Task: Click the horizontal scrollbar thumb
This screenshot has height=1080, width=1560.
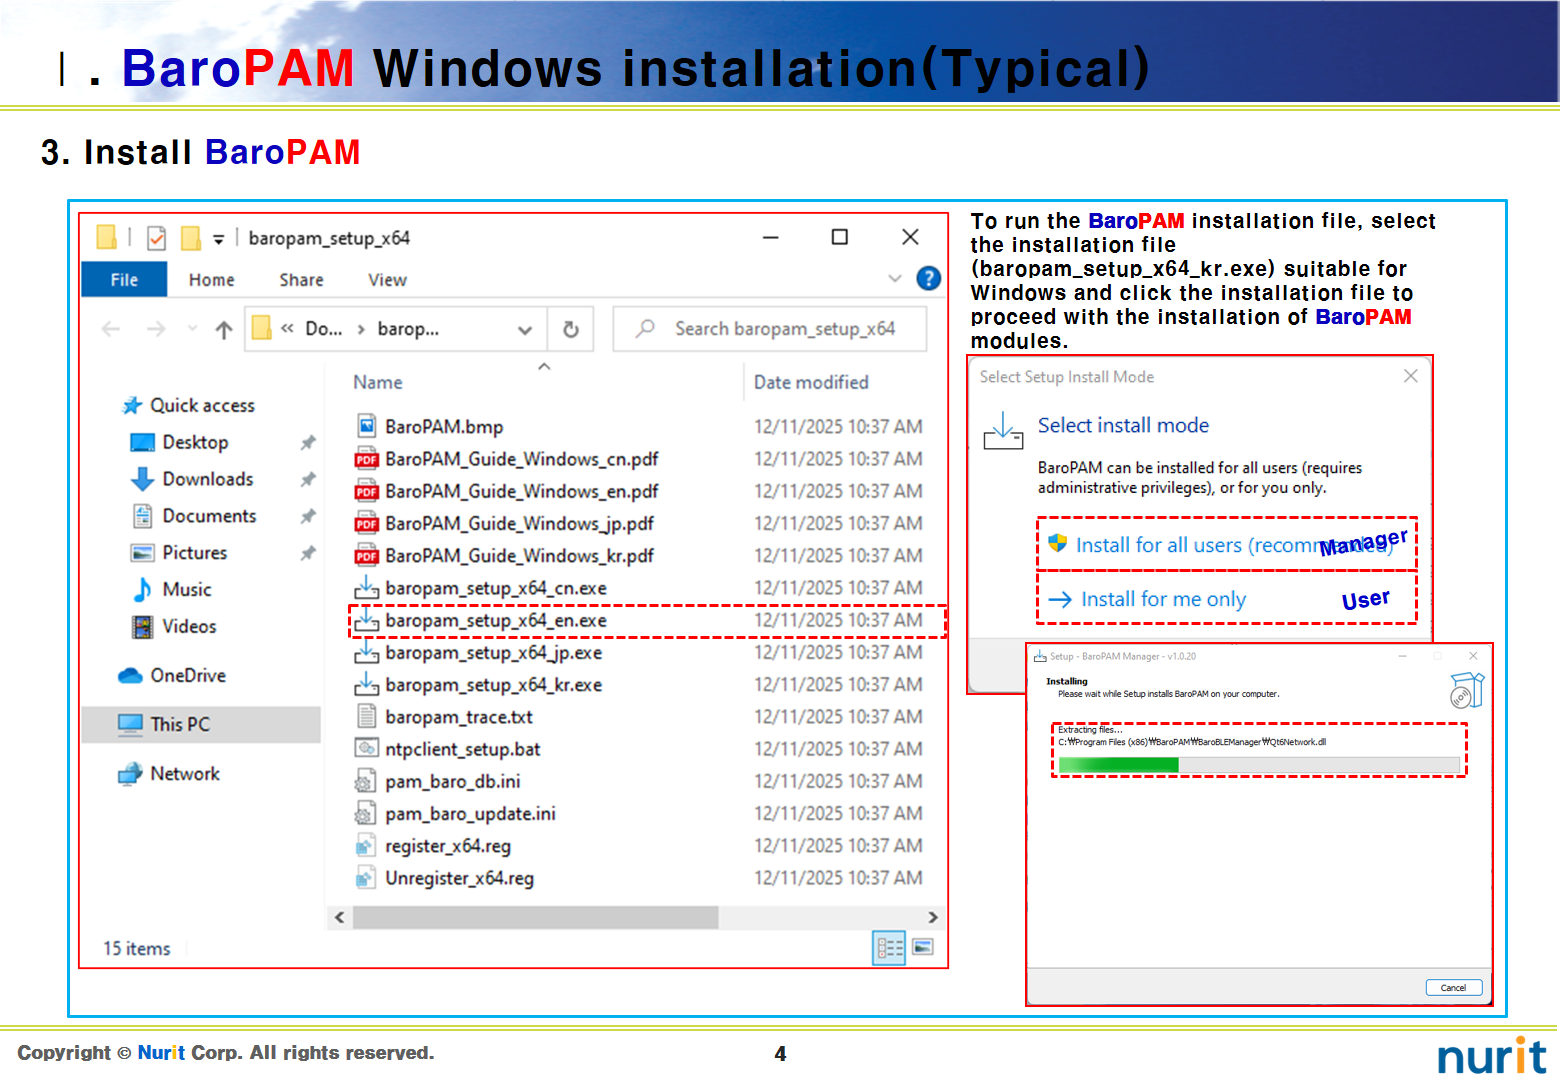Action: coord(535,917)
